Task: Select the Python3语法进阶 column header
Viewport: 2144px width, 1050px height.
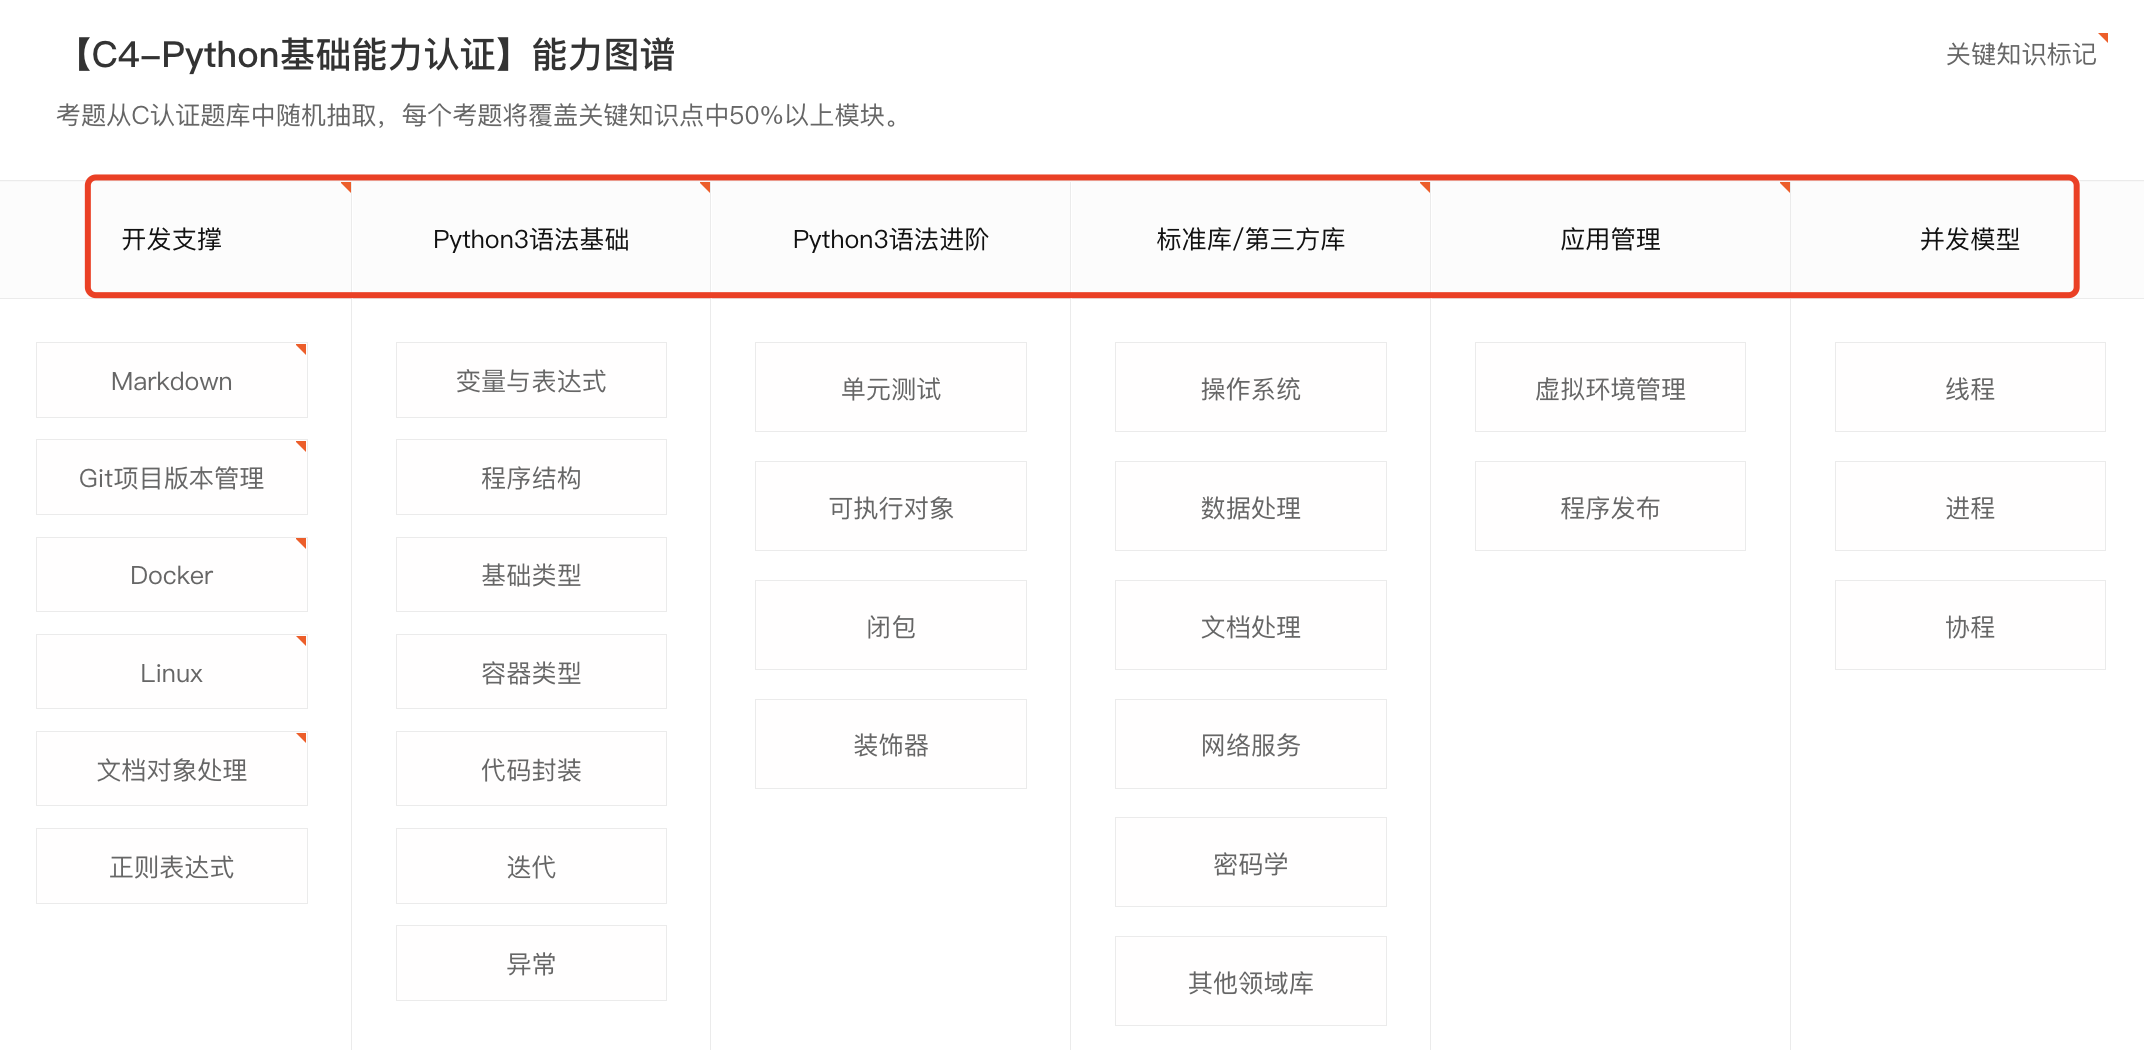Action: point(891,239)
